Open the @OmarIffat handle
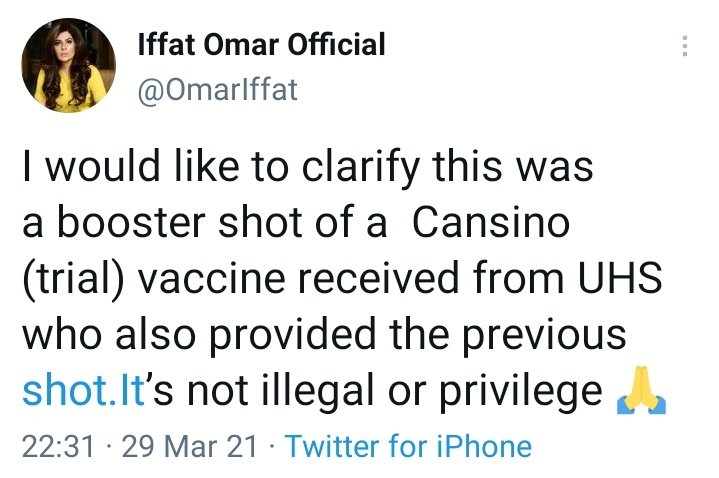719x478 pixels. [x=216, y=90]
